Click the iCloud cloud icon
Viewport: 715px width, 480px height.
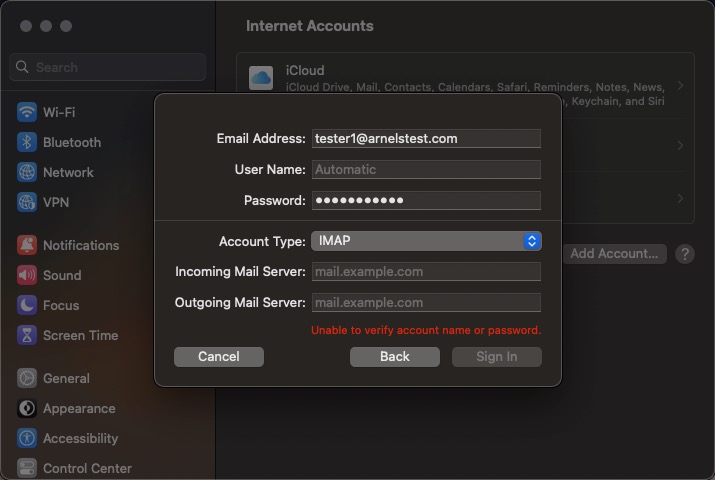(x=261, y=78)
